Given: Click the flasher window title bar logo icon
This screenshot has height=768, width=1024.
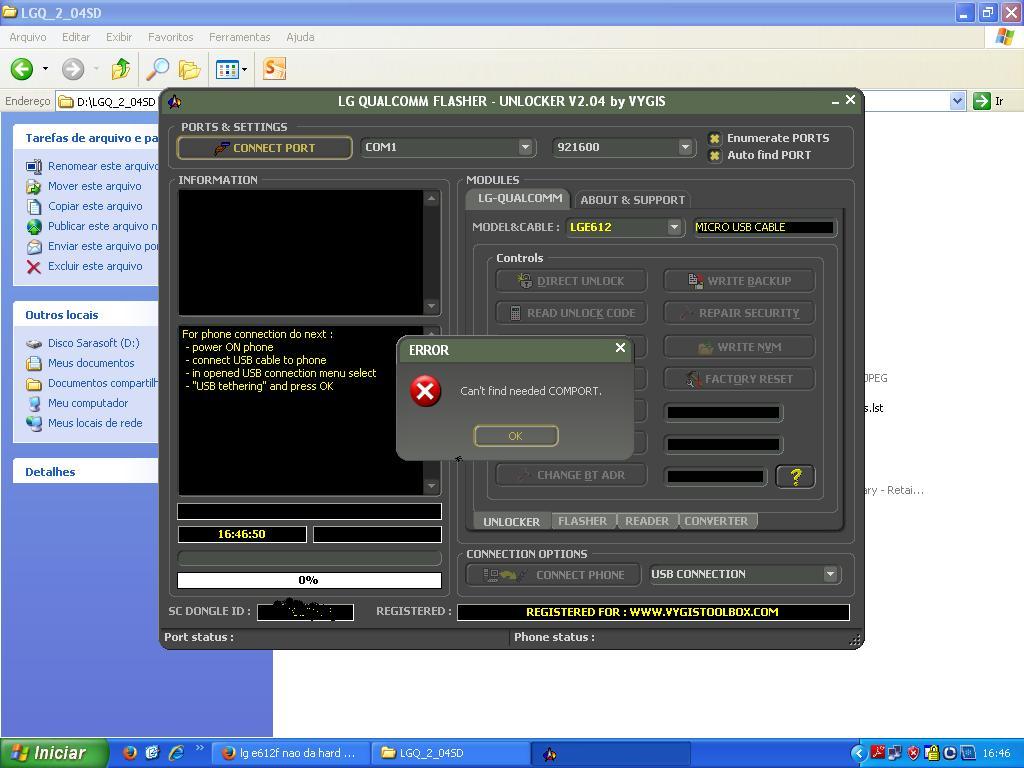Looking at the screenshot, I should point(175,101).
